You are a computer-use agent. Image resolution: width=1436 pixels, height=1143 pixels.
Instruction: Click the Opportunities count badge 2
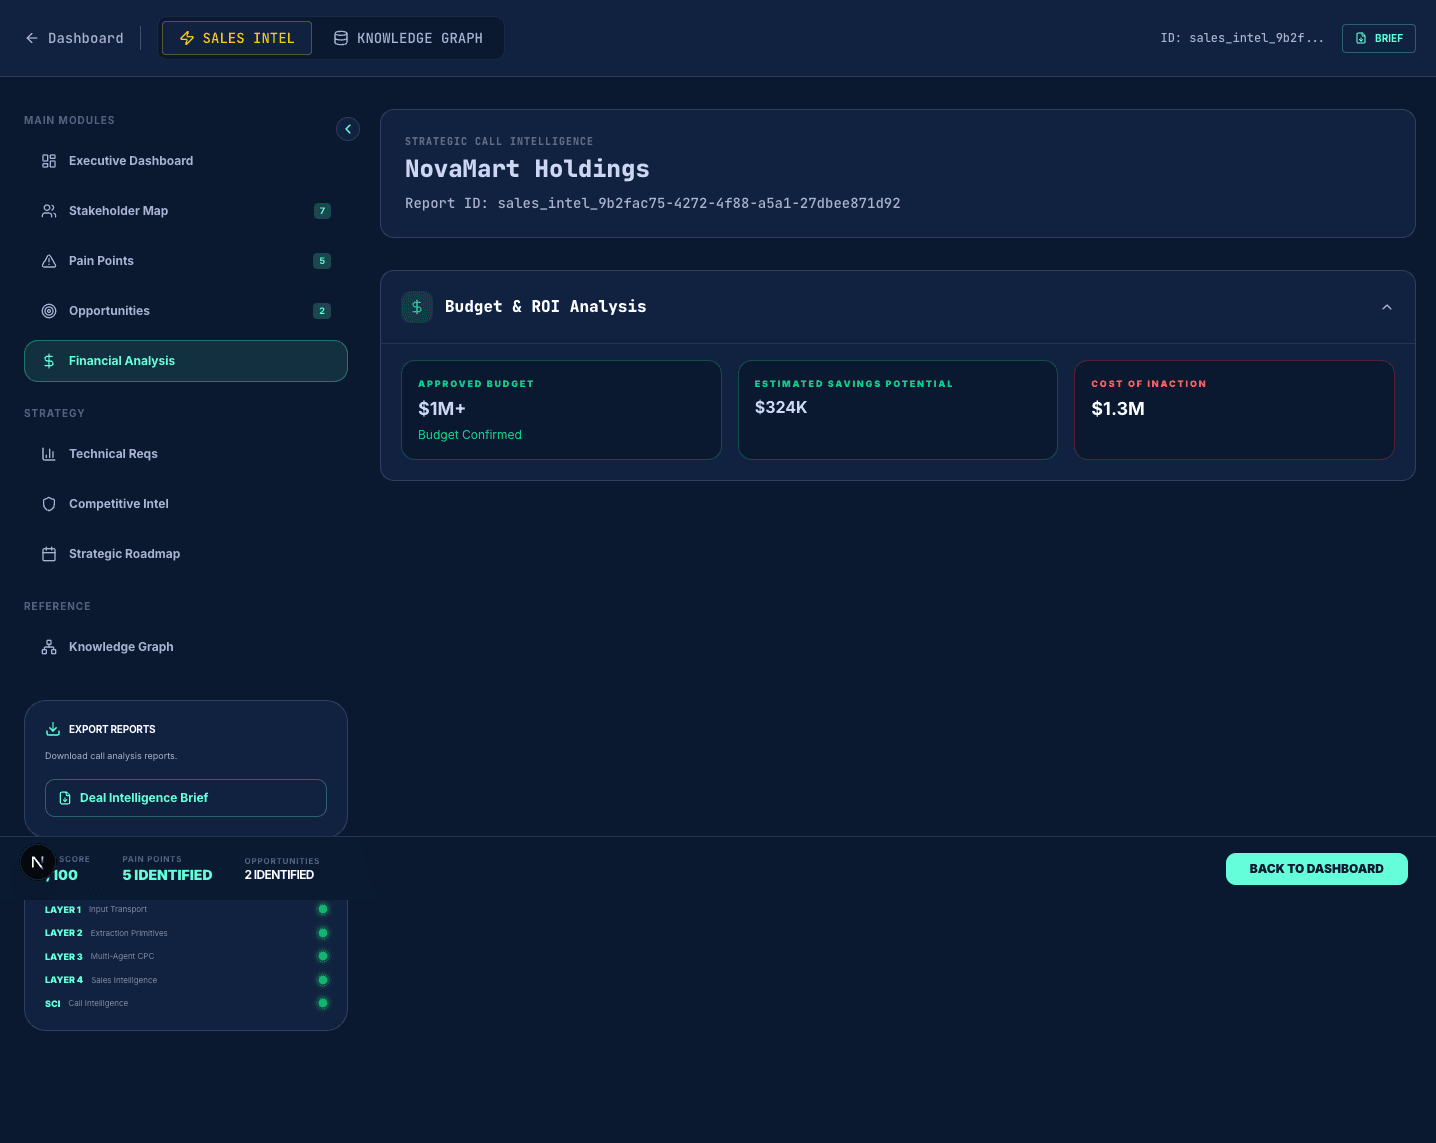click(x=322, y=311)
